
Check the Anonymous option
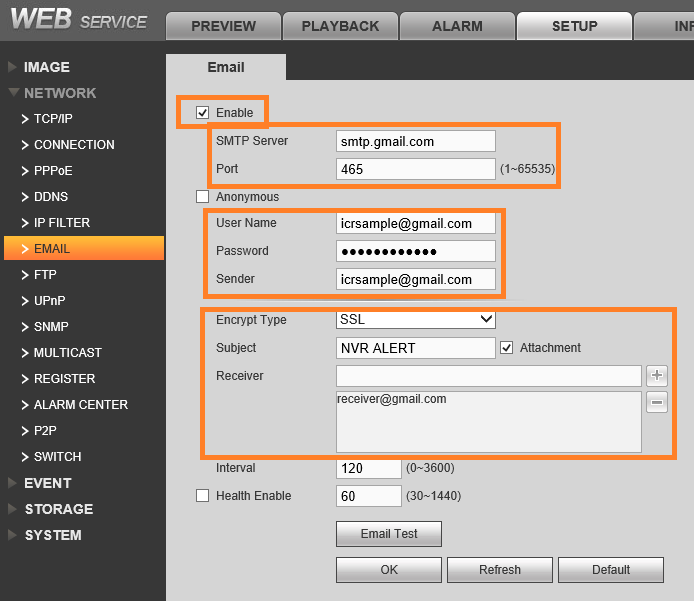click(x=202, y=196)
